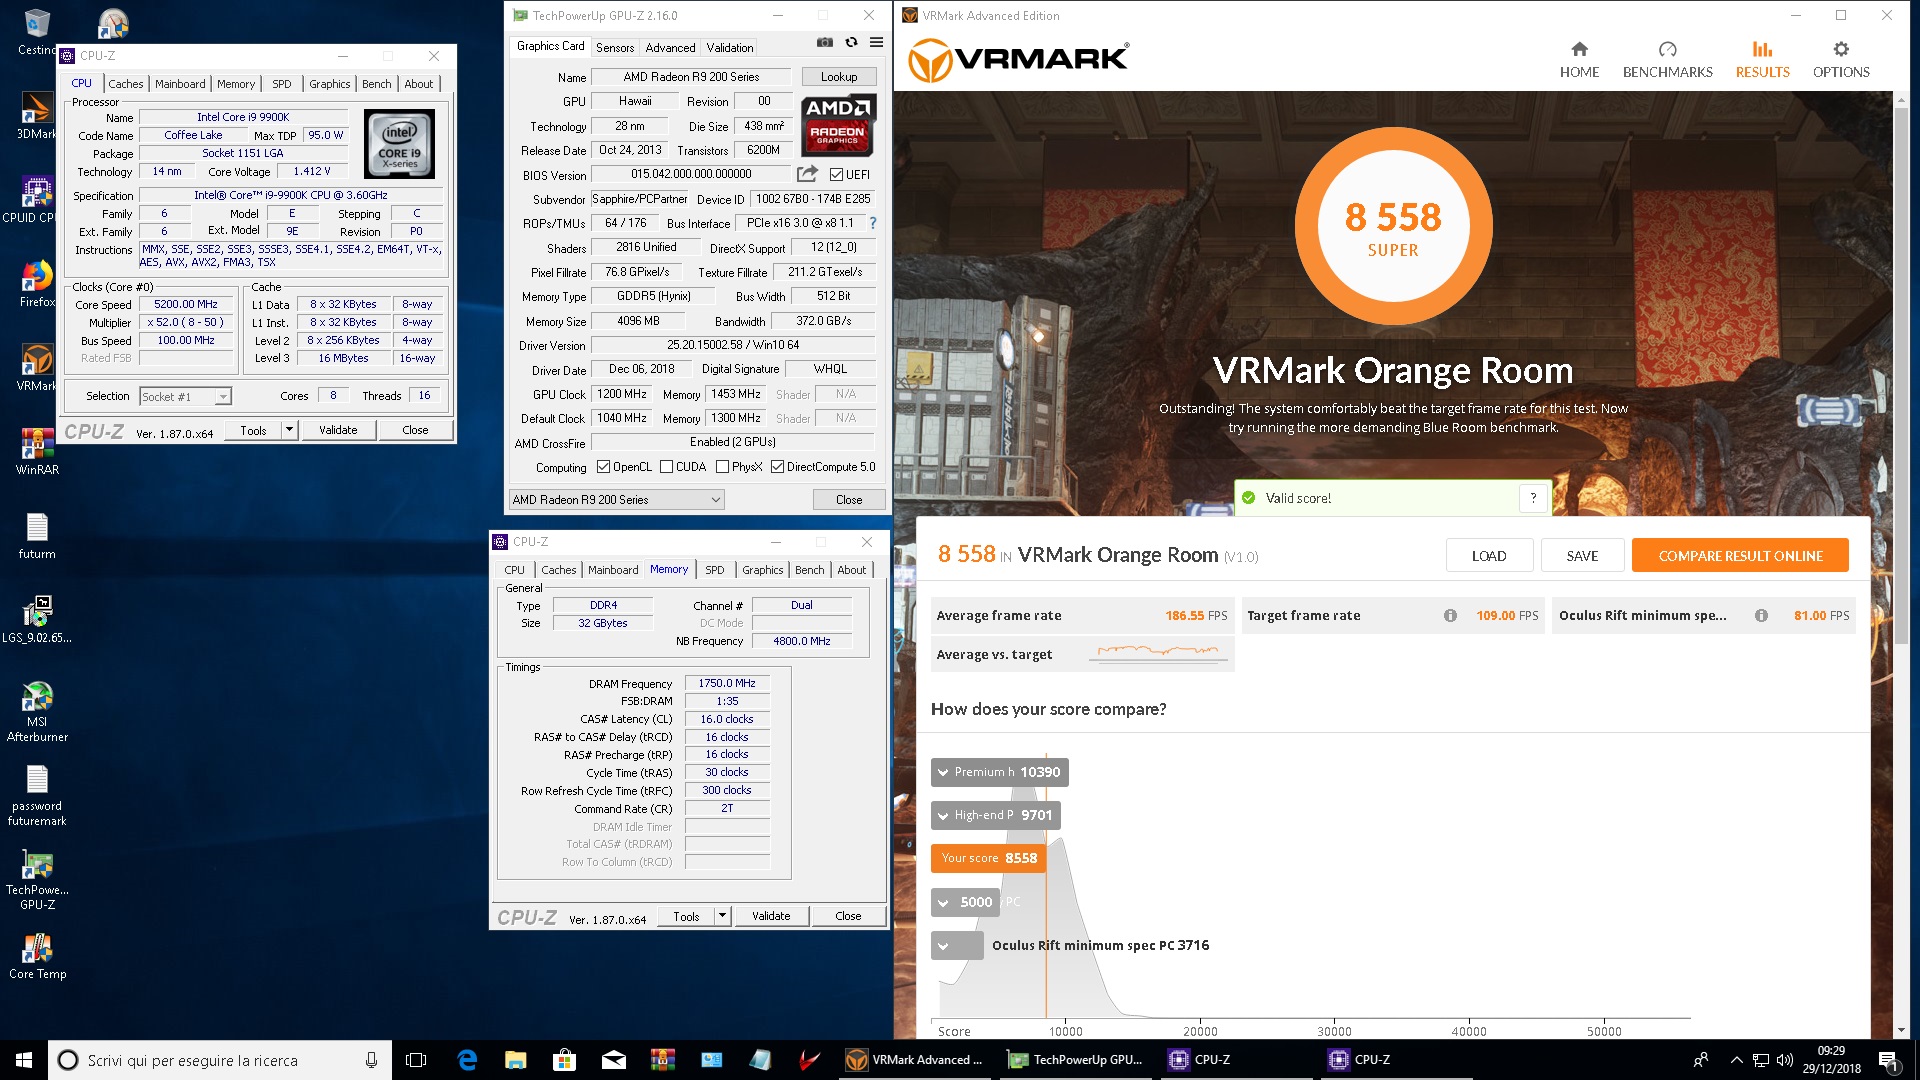Image resolution: width=1920 pixels, height=1080 pixels.
Task: Open the OPTIONS gear icon
Action: (x=1841, y=49)
